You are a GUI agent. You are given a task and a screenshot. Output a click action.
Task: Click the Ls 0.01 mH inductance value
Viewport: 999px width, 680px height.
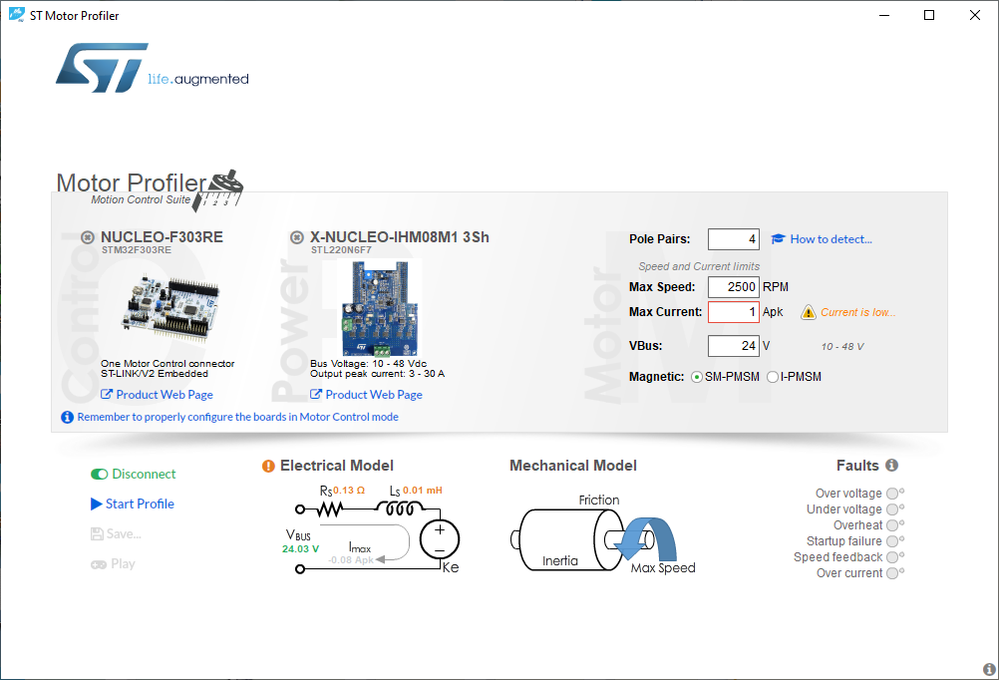click(x=422, y=490)
